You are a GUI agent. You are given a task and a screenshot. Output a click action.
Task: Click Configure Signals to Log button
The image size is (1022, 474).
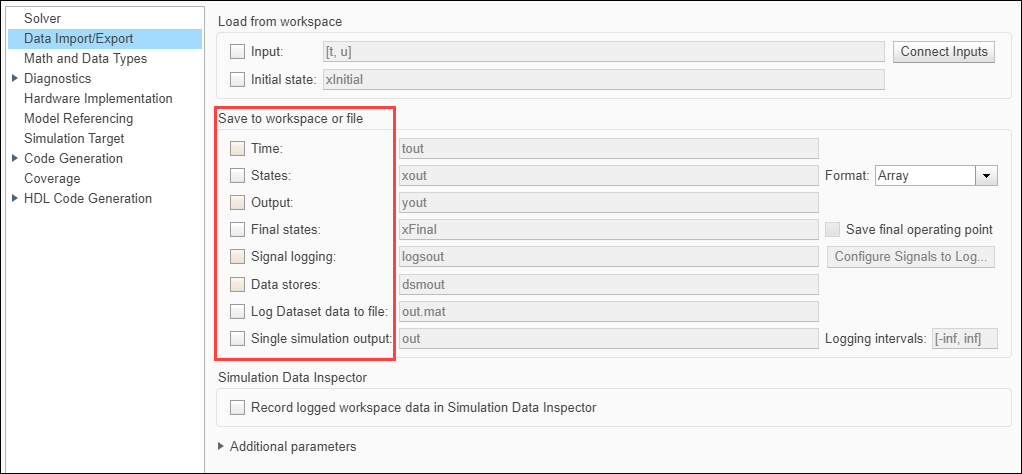911,257
